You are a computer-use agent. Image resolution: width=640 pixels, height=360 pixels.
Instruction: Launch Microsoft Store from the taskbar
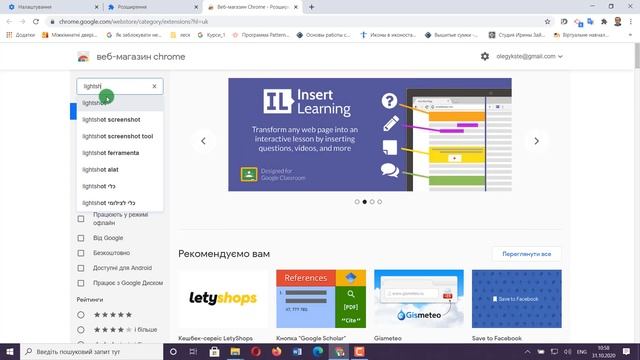click(214, 351)
